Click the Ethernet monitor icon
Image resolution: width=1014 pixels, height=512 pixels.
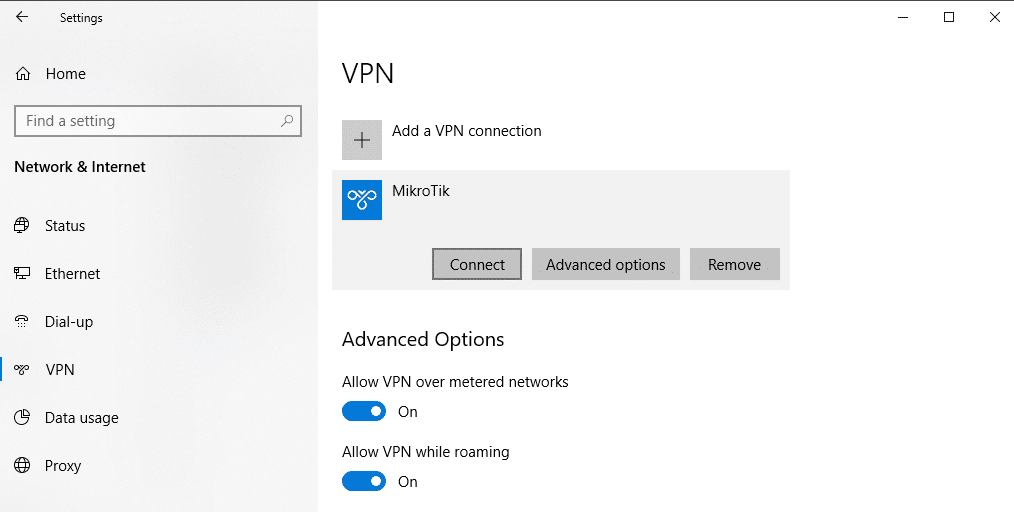click(22, 274)
